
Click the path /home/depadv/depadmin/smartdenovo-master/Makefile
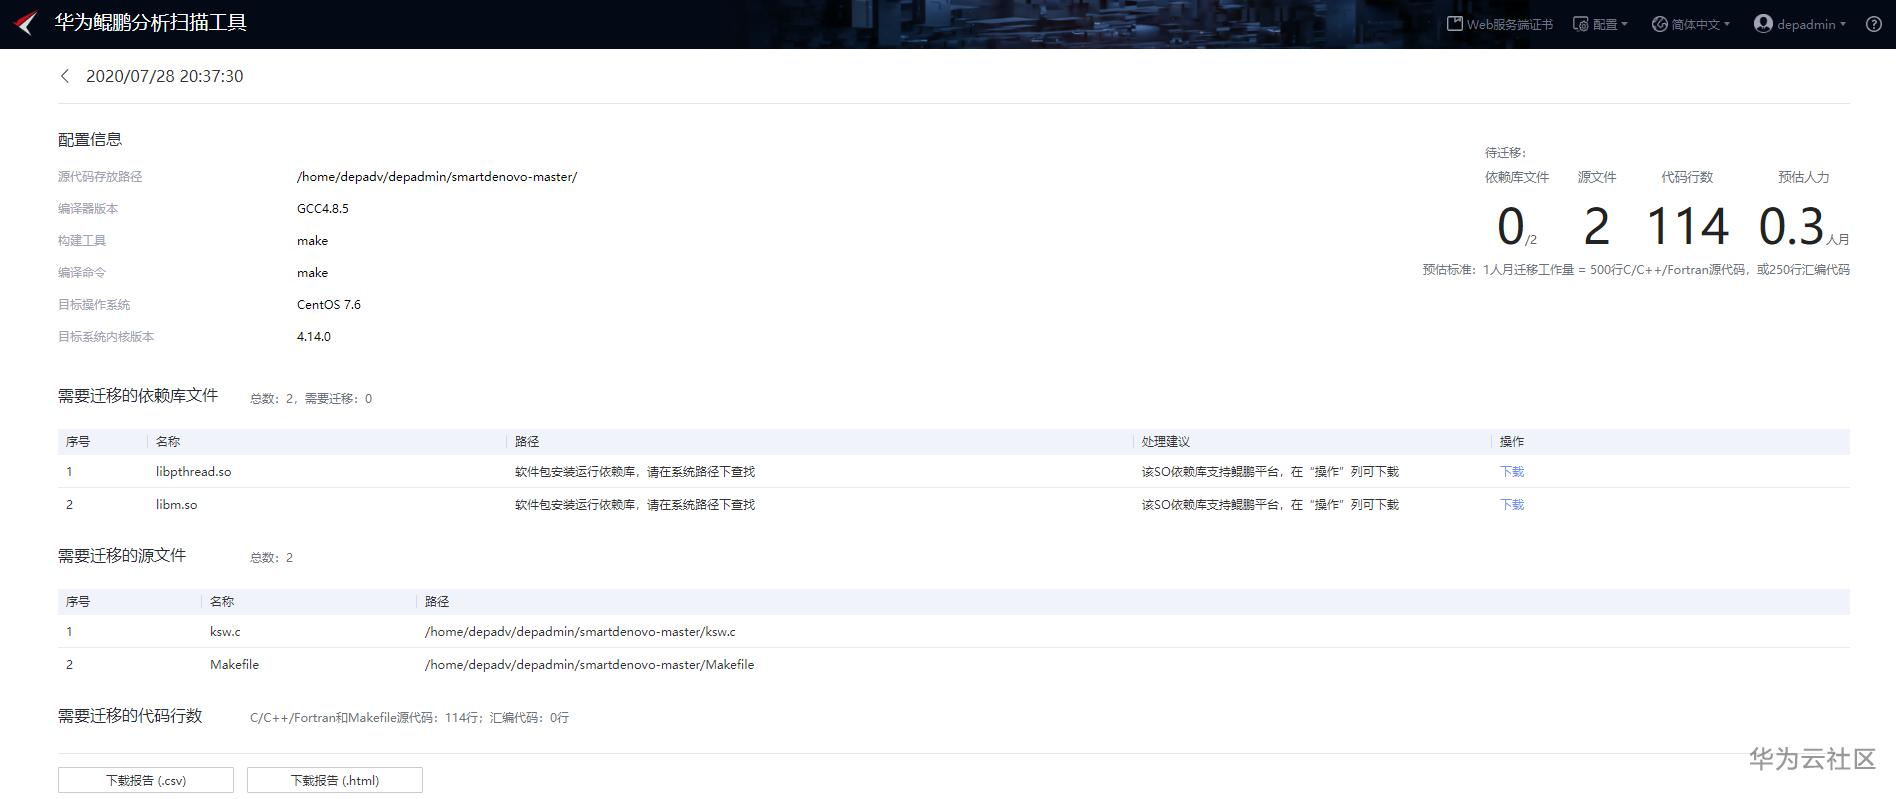tap(590, 665)
